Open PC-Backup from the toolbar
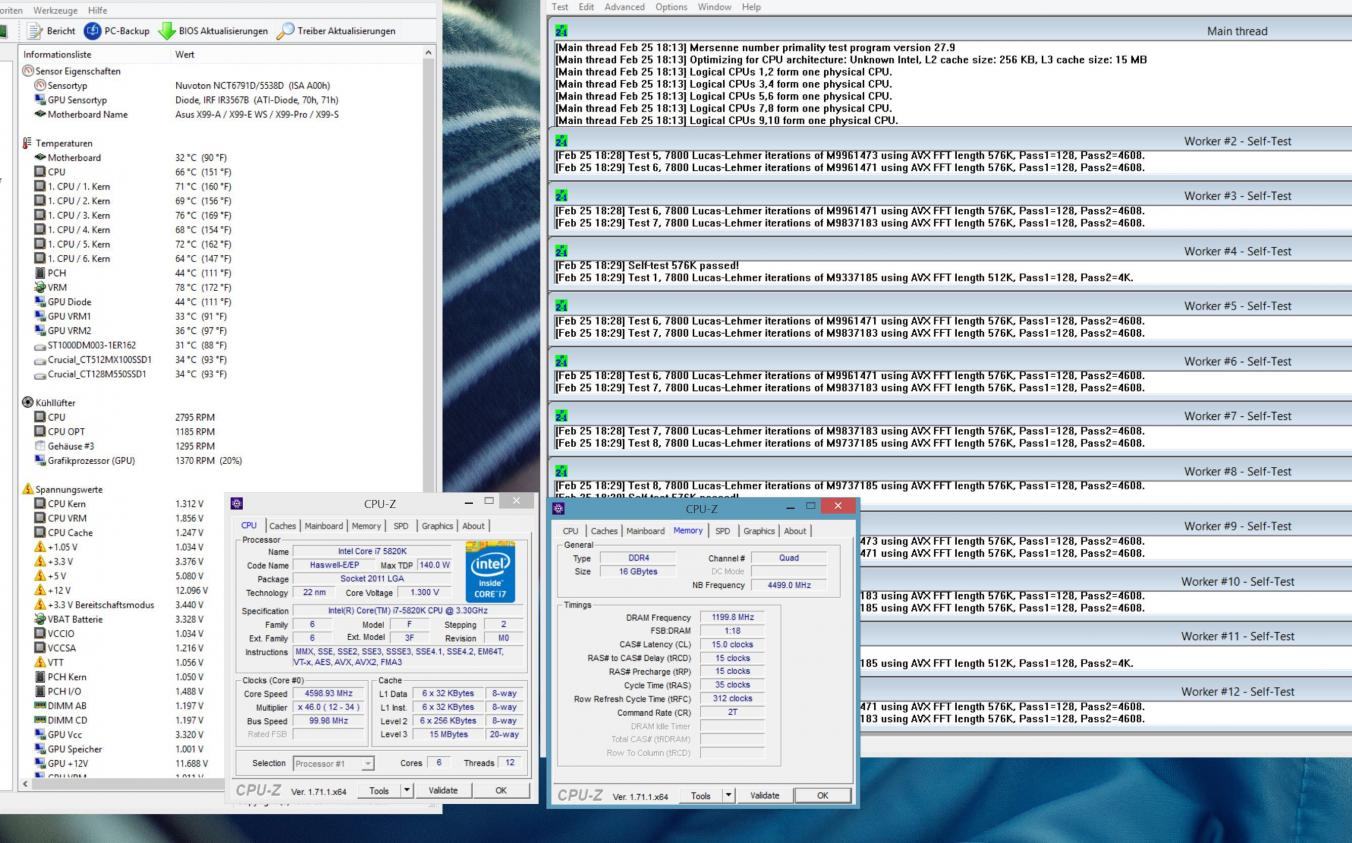Image resolution: width=1352 pixels, height=843 pixels. coord(92,31)
